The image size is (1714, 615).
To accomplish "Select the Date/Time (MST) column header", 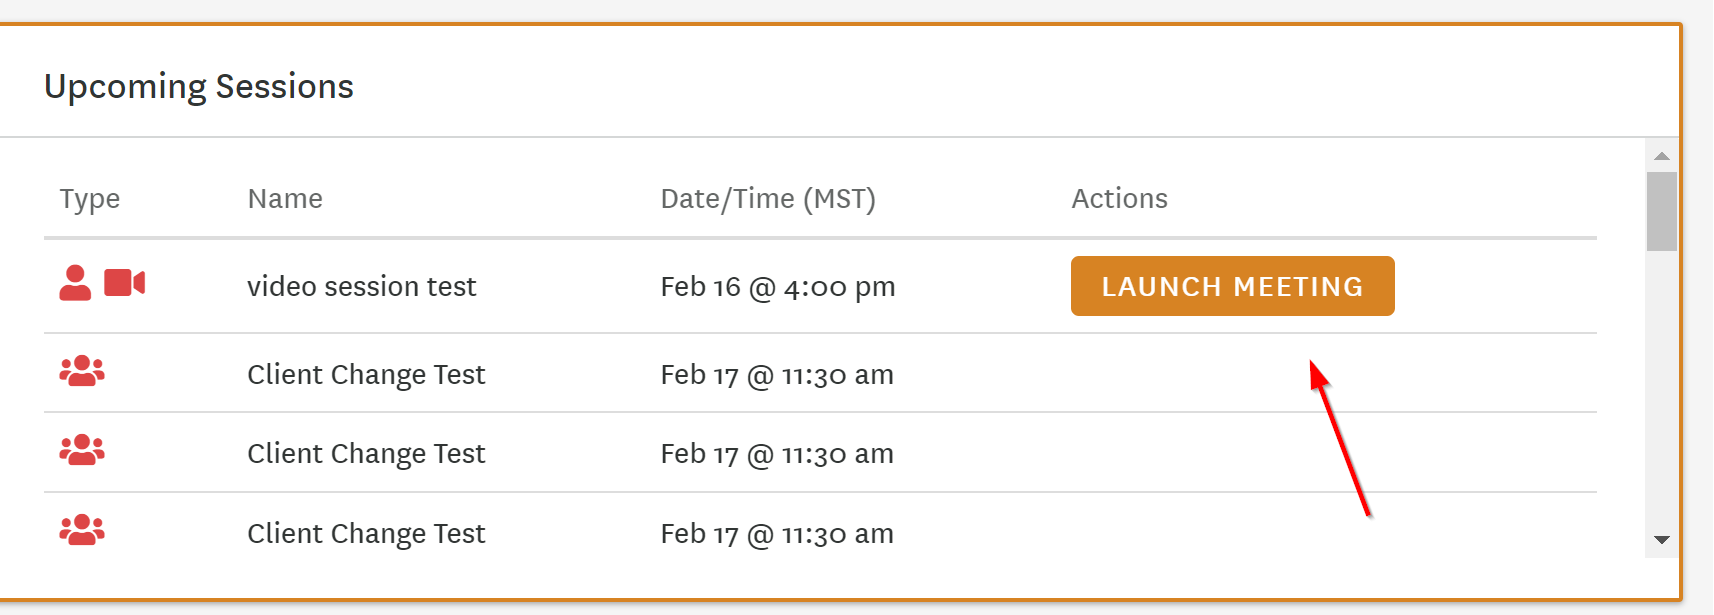I will tap(768, 199).
